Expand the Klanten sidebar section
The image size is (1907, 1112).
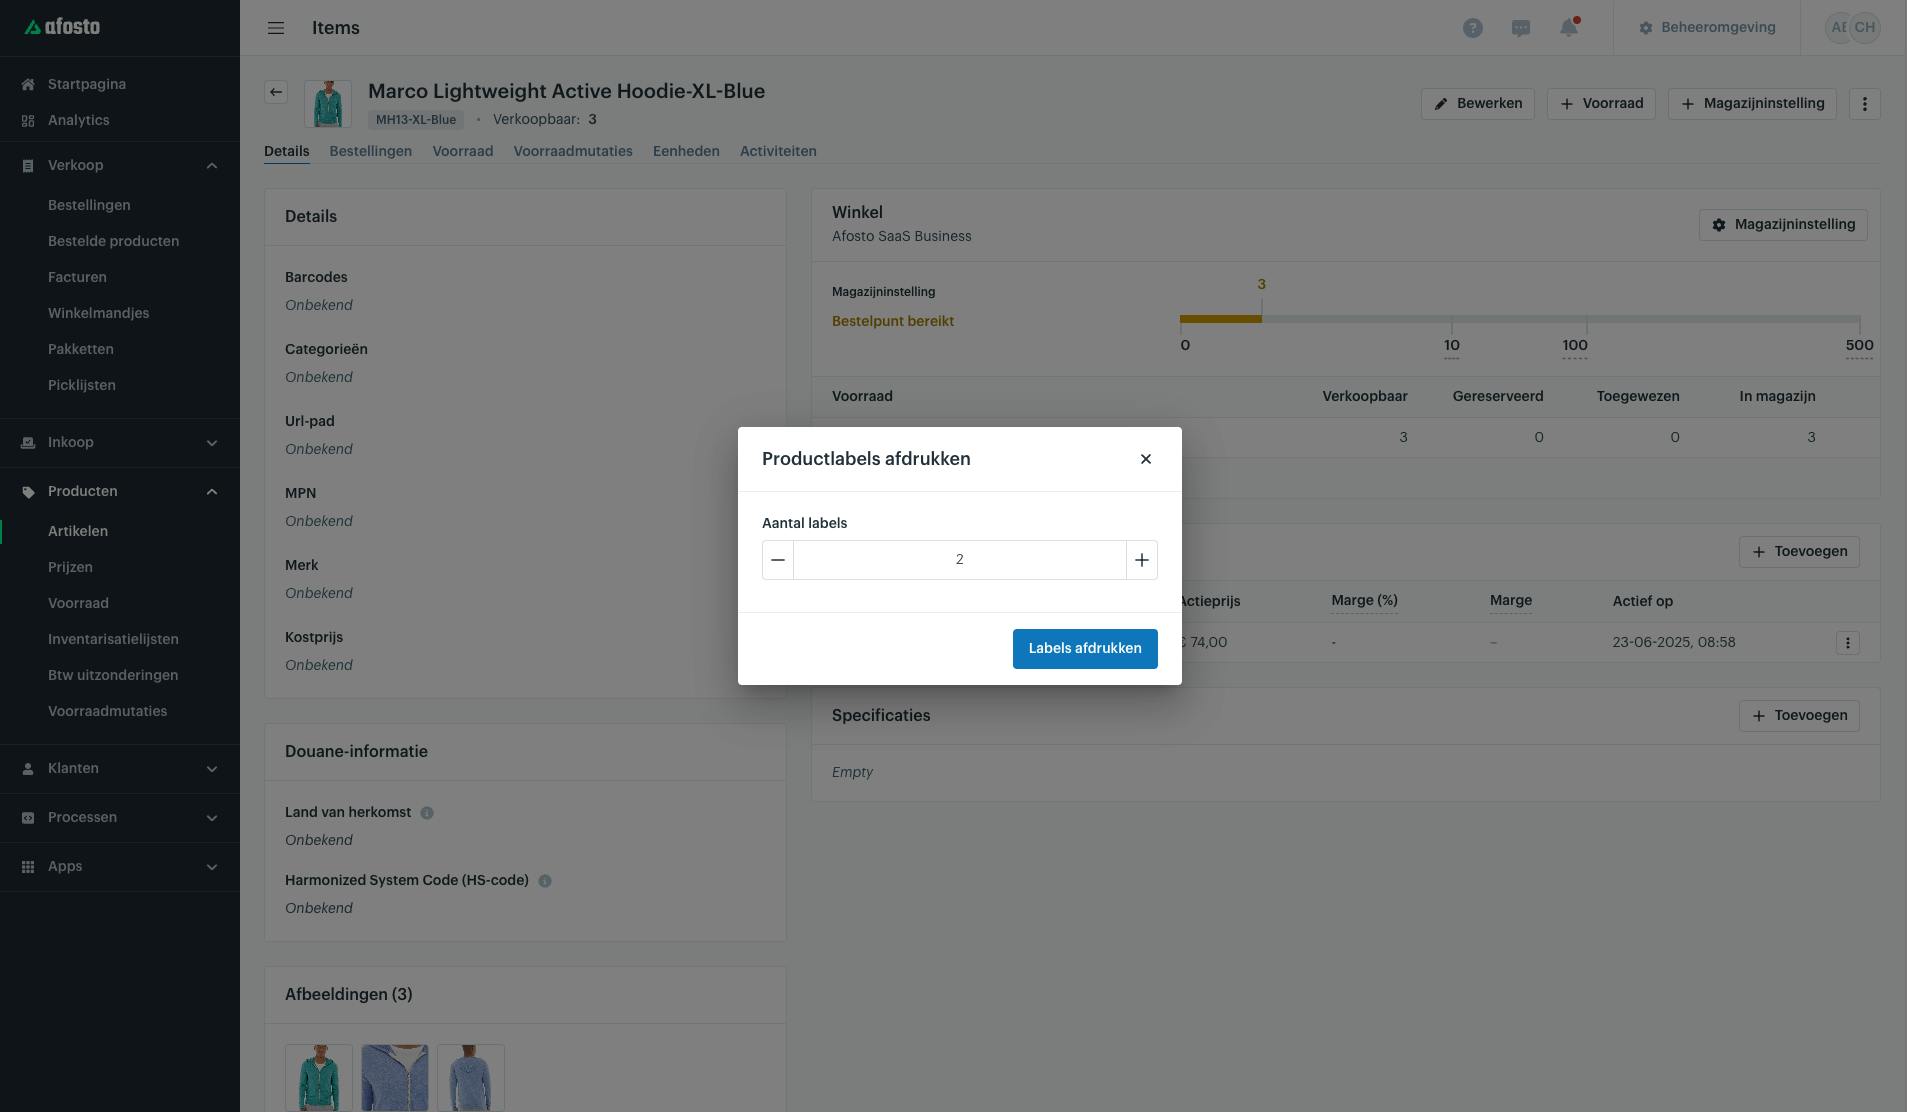point(211,769)
